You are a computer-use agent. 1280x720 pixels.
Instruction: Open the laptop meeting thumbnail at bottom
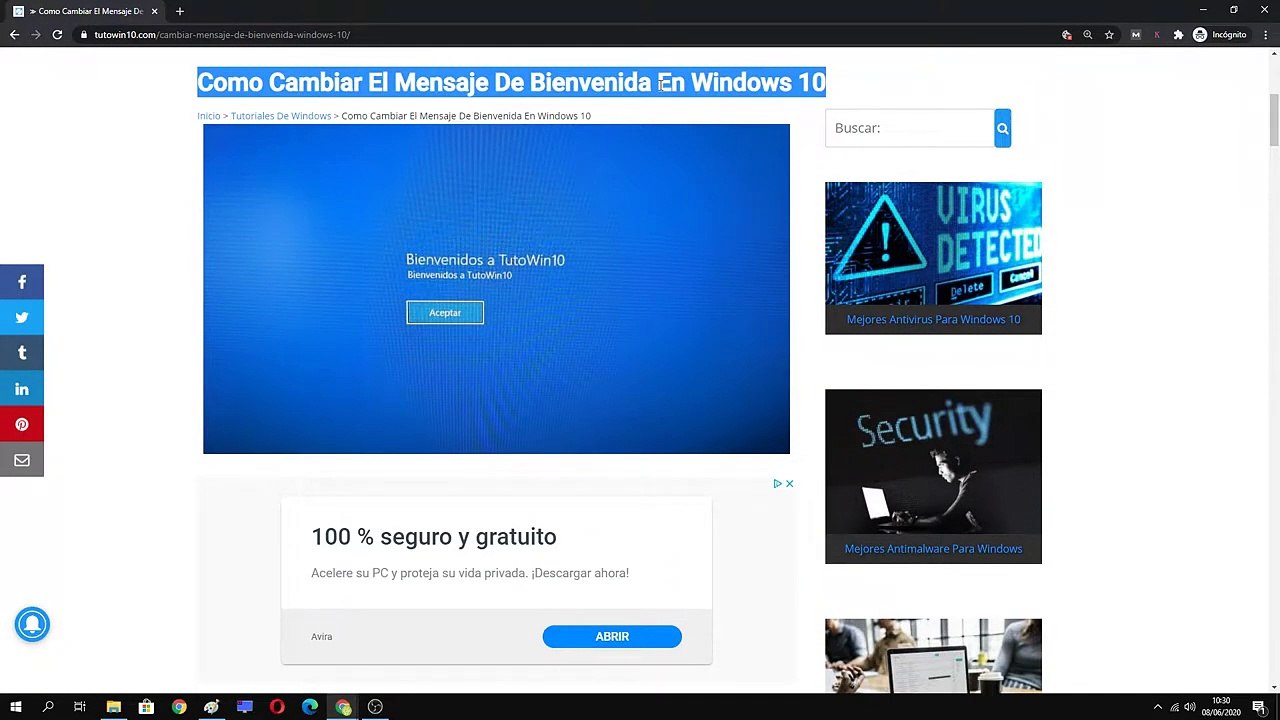pos(933,655)
